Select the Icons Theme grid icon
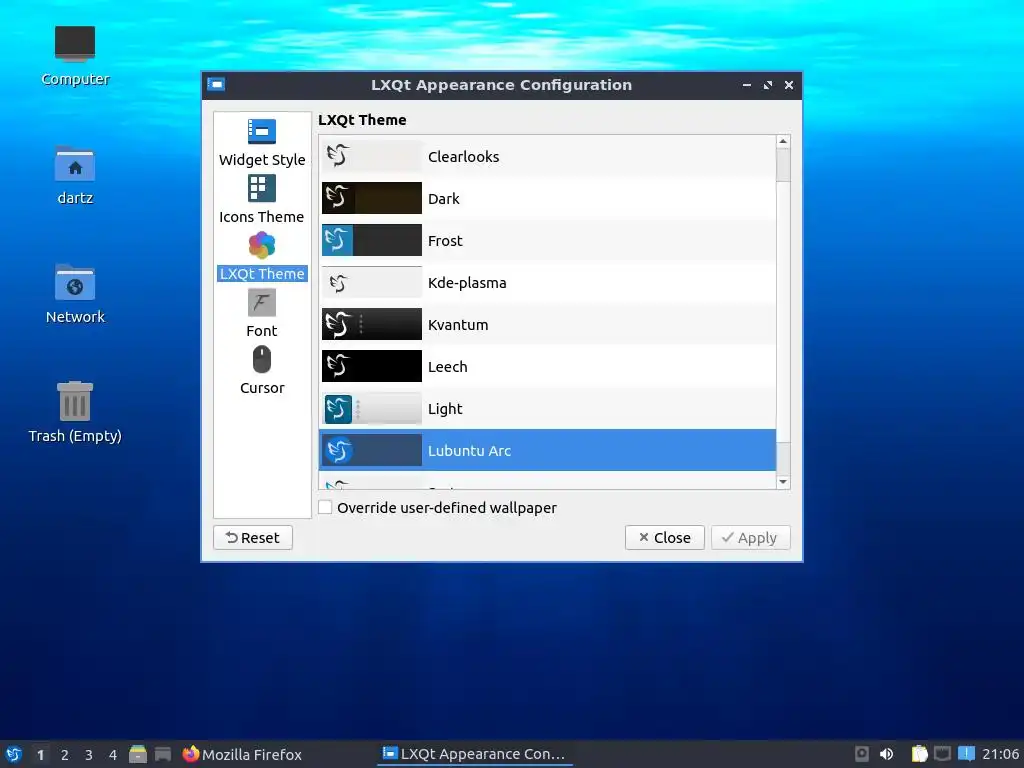Image resolution: width=1024 pixels, height=768 pixels. (262, 189)
